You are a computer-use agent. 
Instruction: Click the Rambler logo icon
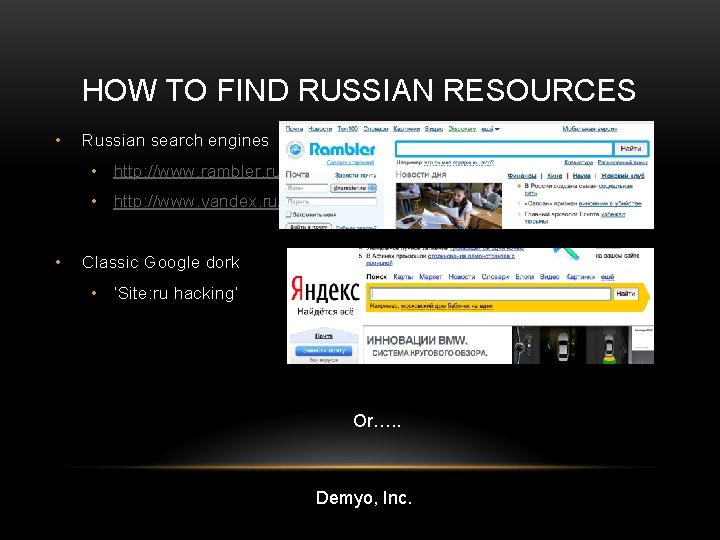[x=295, y=149]
